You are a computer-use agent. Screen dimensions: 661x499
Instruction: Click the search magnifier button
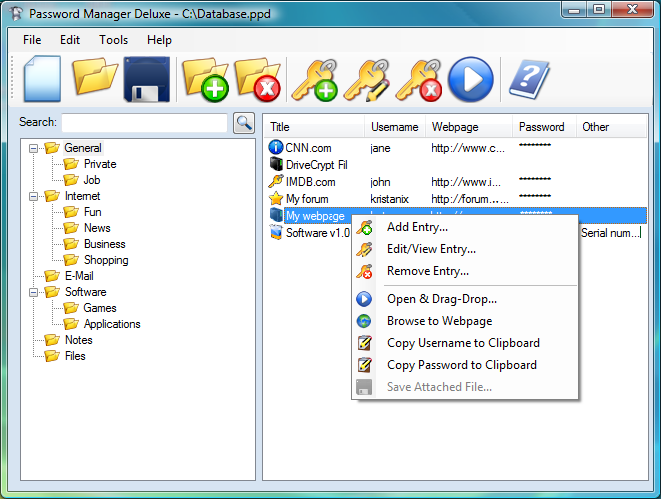[x=243, y=123]
